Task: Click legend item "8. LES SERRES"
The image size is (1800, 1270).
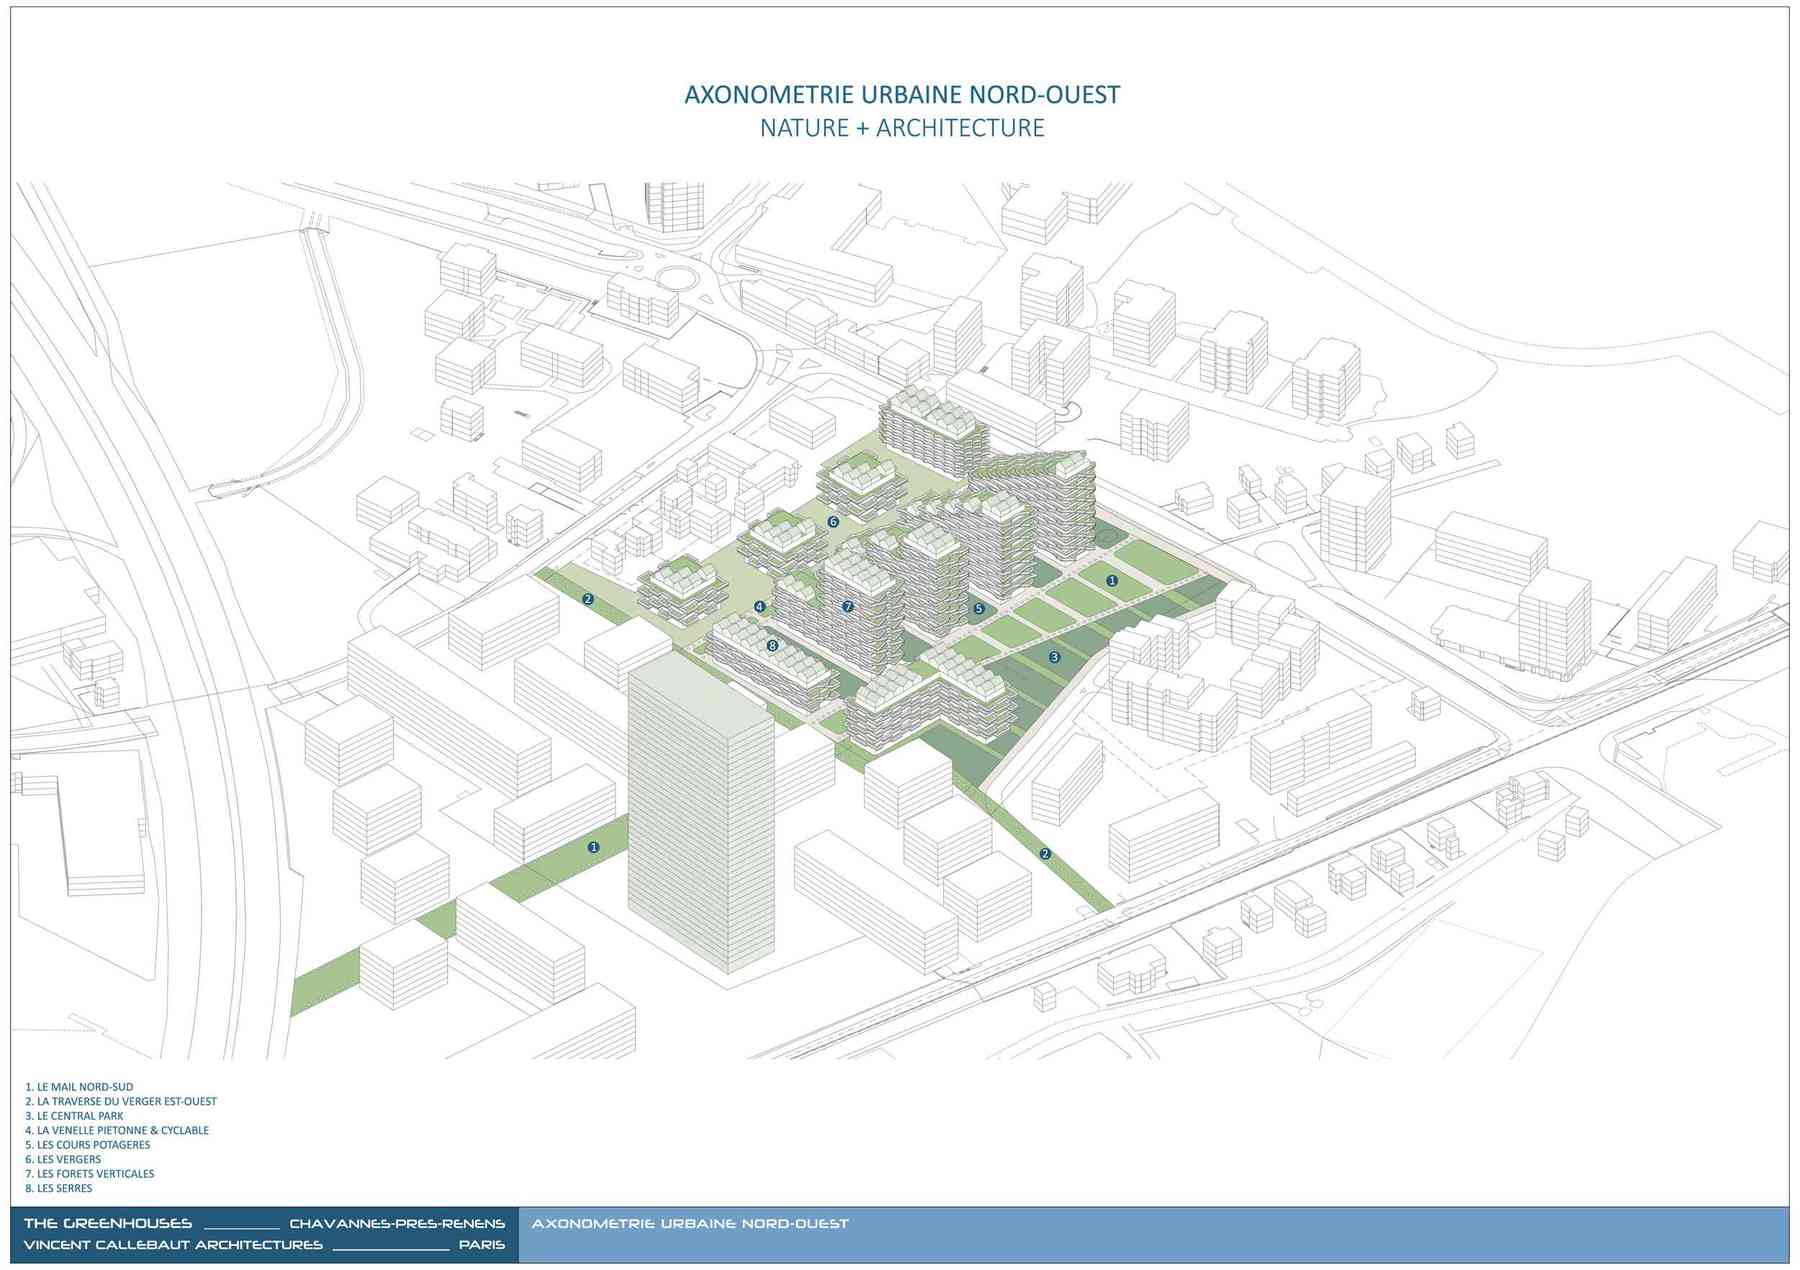Action: 59,1189
